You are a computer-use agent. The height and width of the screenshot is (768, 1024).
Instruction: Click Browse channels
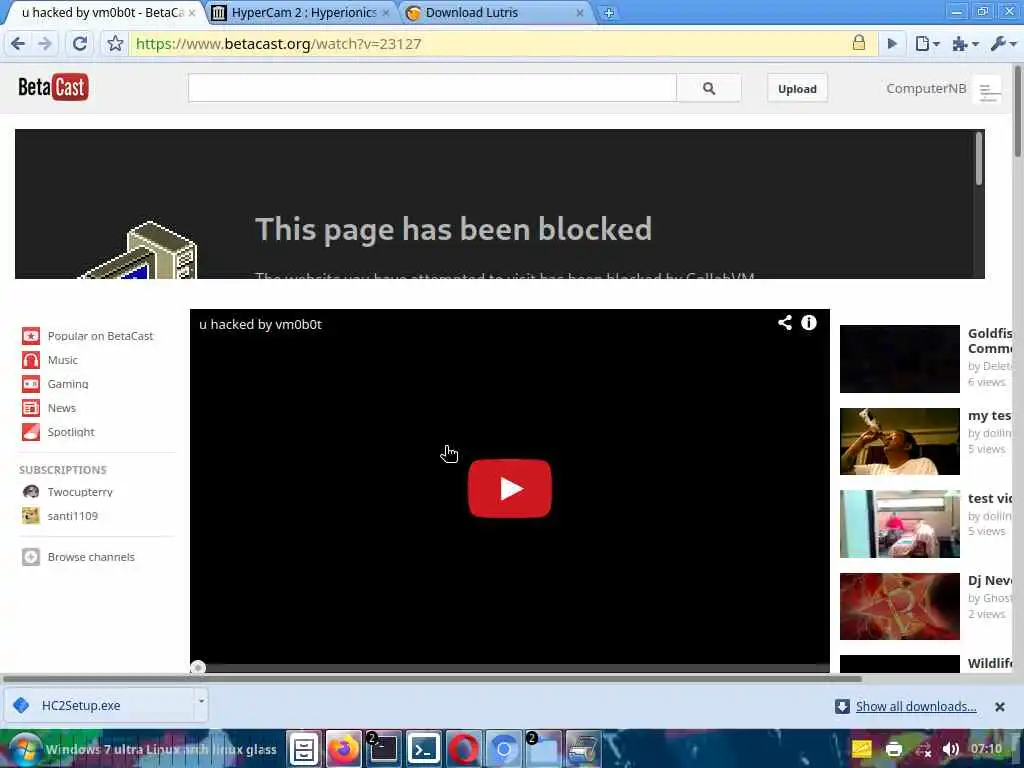pos(91,557)
